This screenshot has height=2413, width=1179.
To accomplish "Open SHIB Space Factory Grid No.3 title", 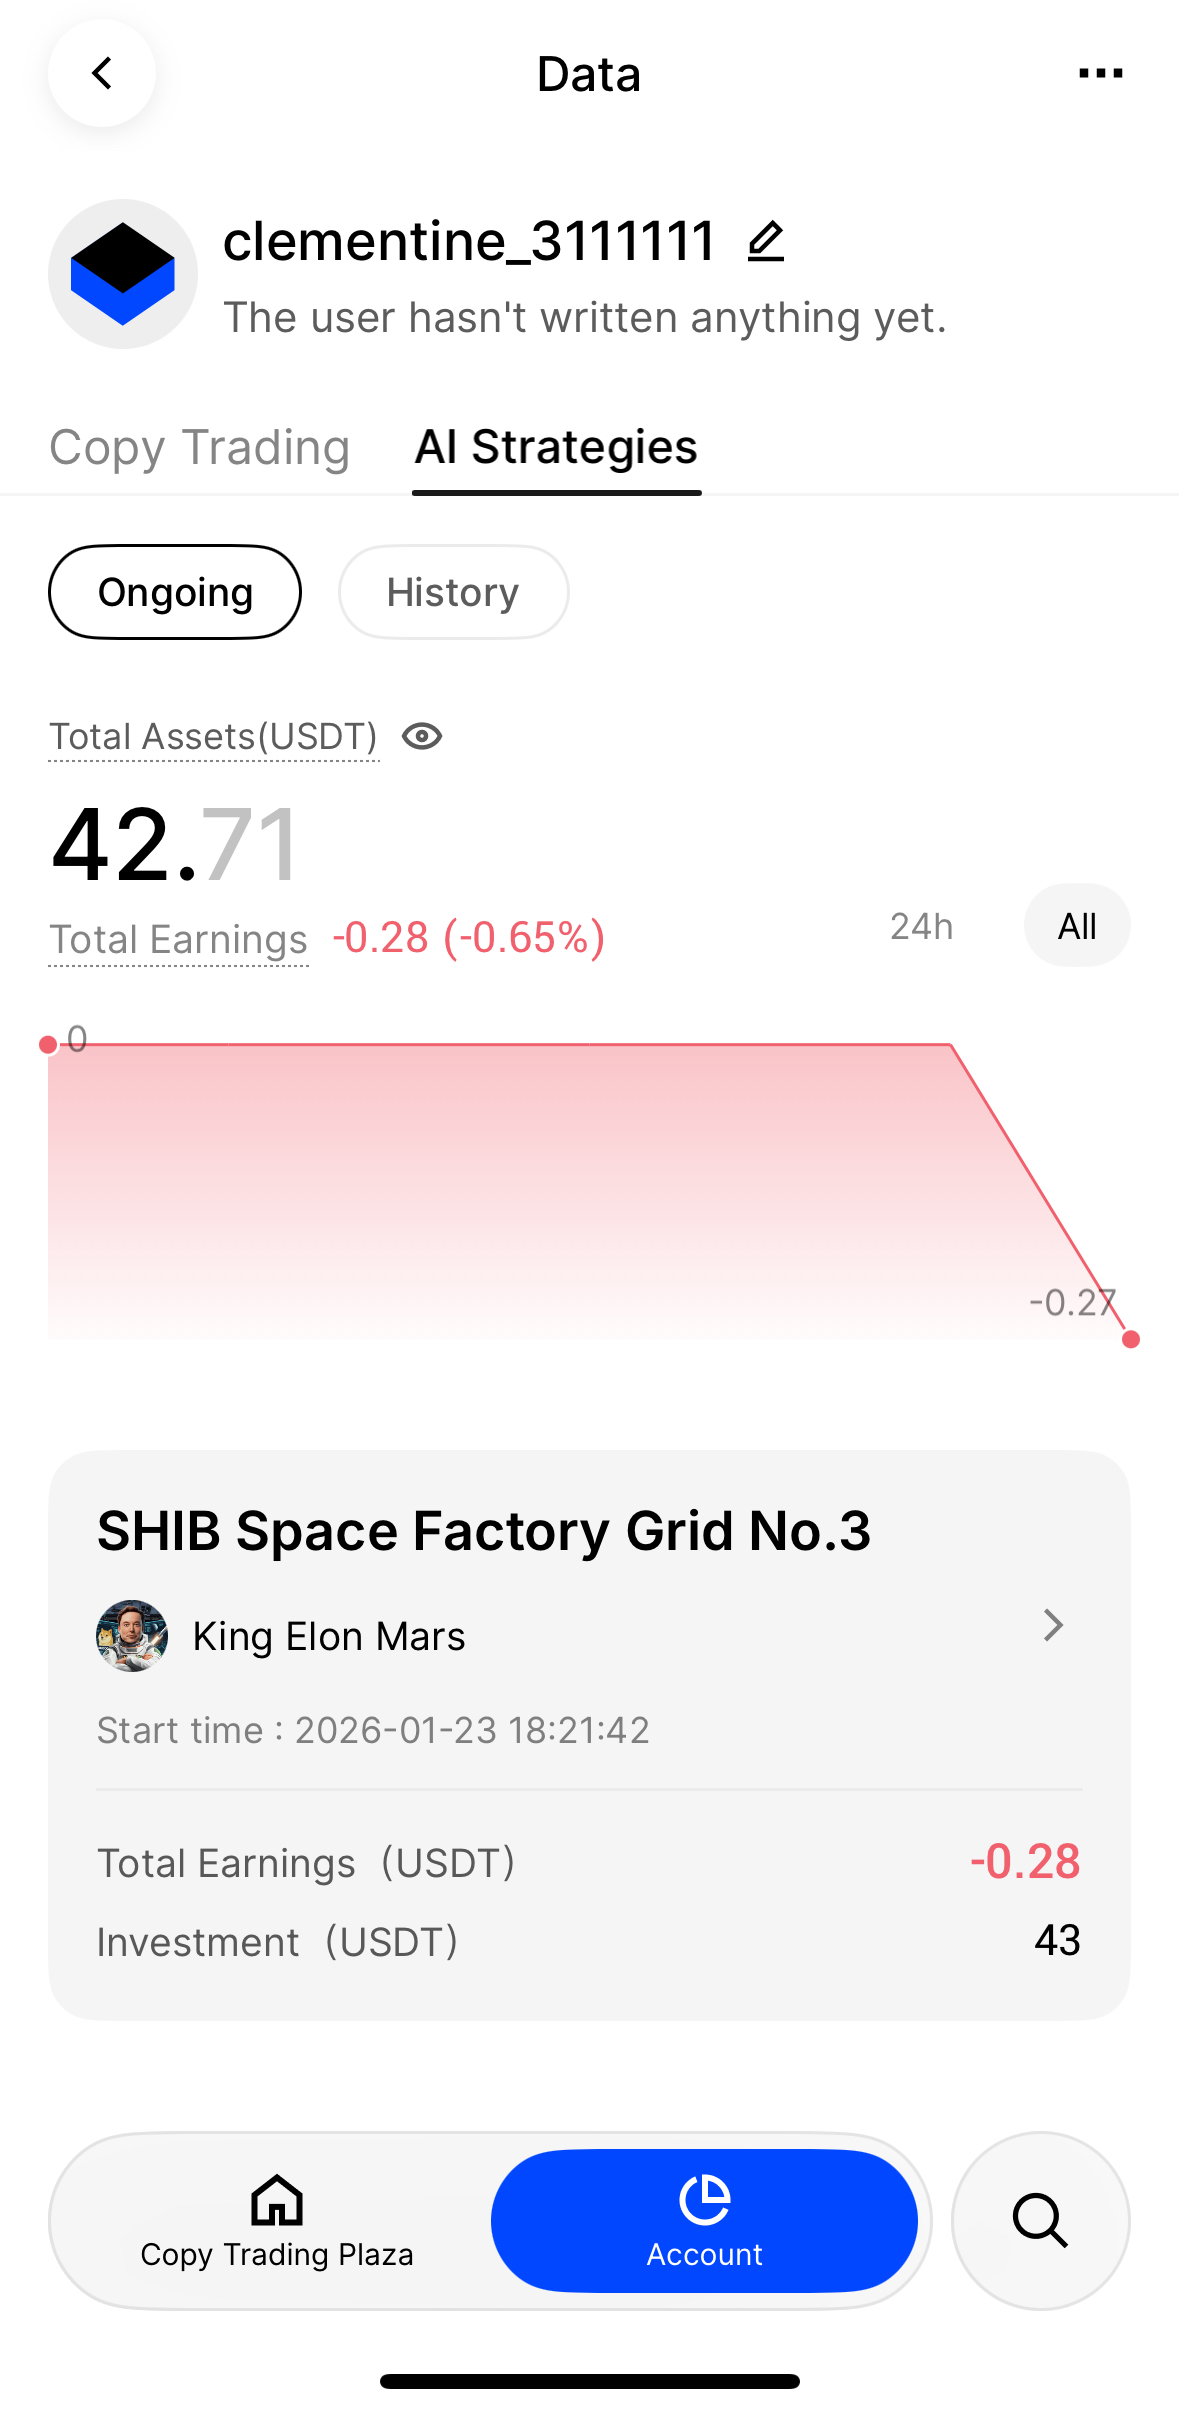I will click(x=484, y=1531).
